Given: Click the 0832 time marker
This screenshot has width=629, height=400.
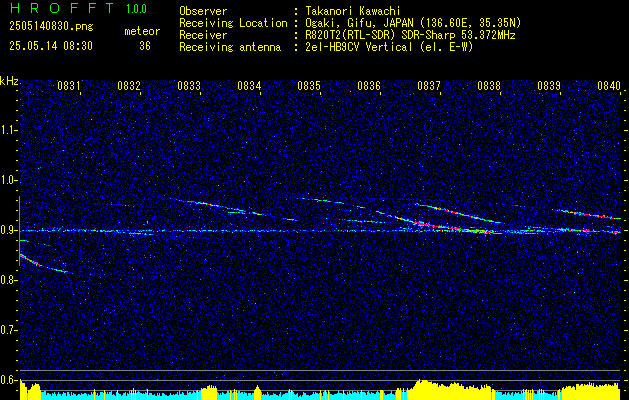Looking at the screenshot, I should (x=129, y=85).
